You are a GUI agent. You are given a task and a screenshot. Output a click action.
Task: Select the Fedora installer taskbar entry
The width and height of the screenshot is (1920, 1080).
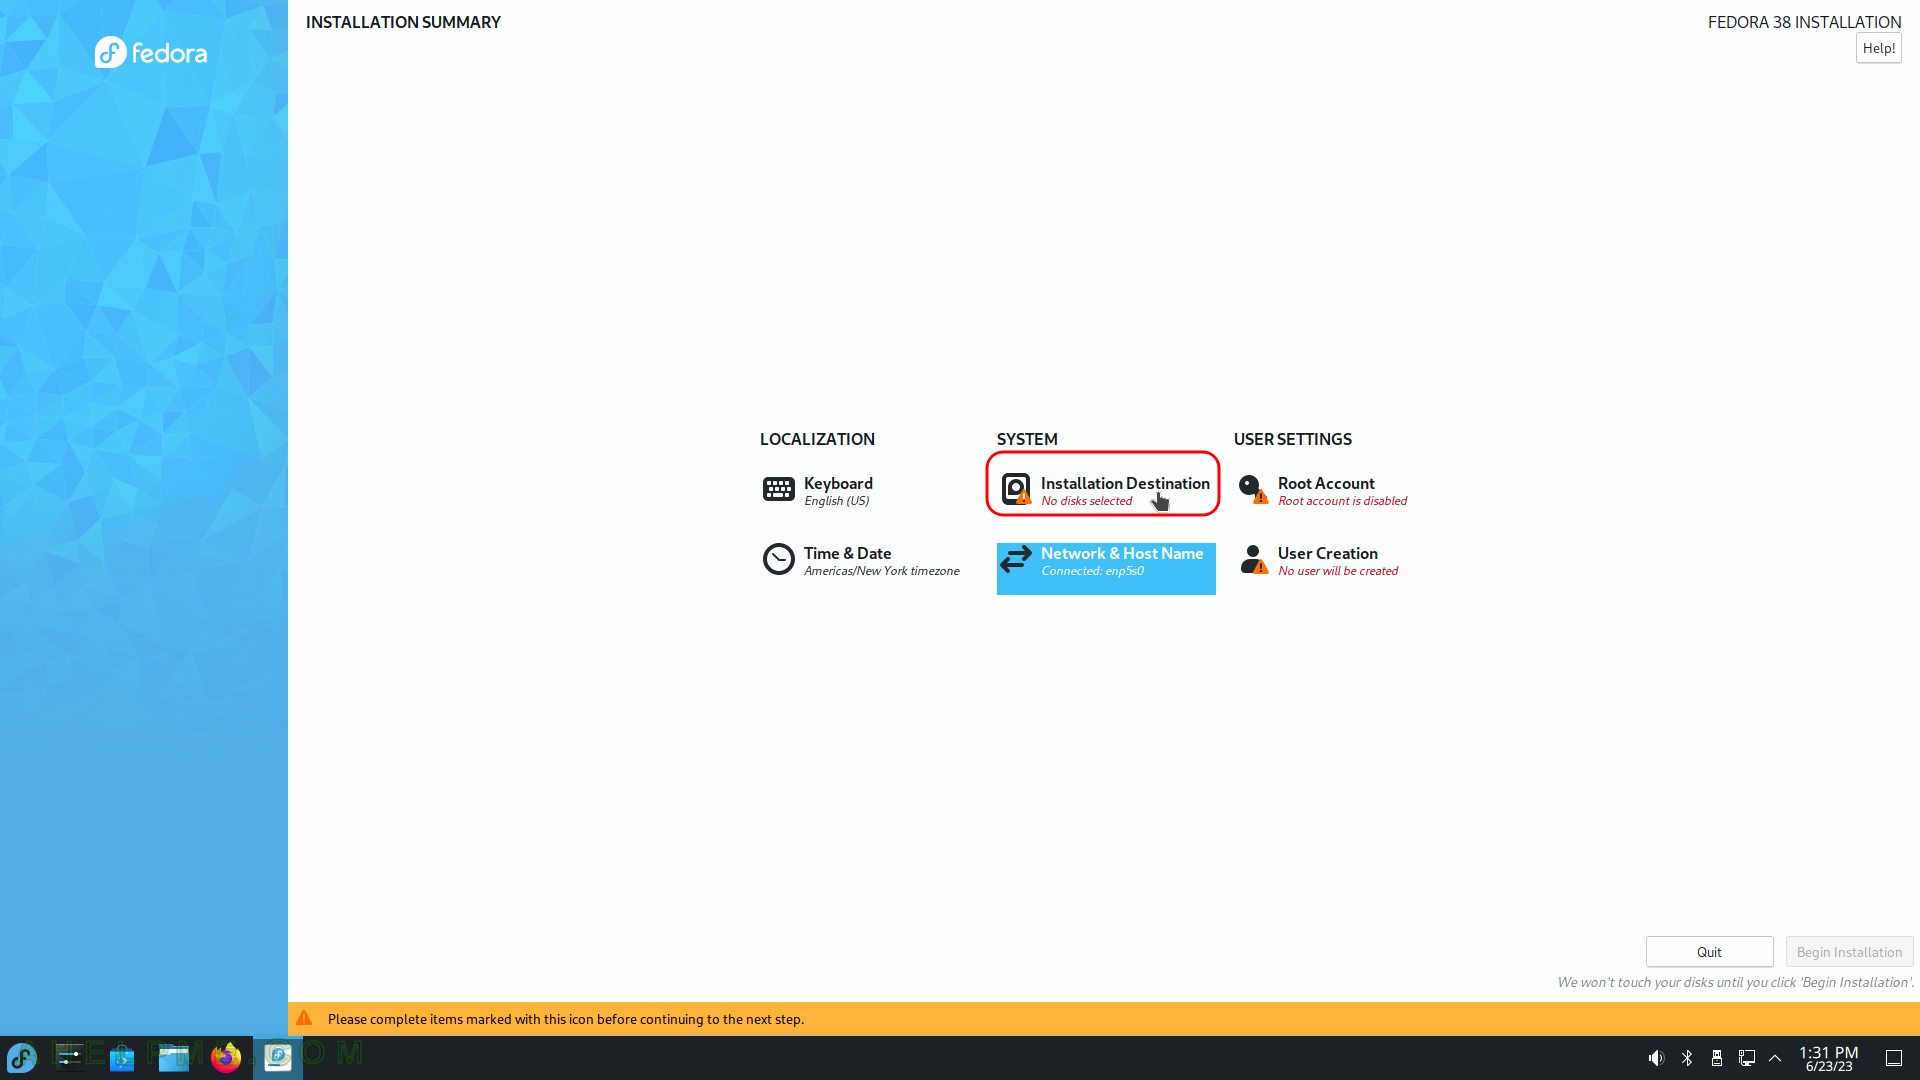click(278, 1057)
